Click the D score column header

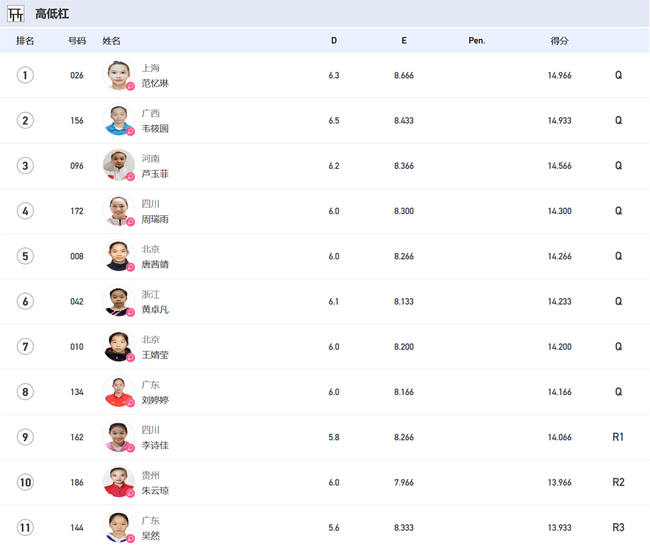[x=334, y=41]
